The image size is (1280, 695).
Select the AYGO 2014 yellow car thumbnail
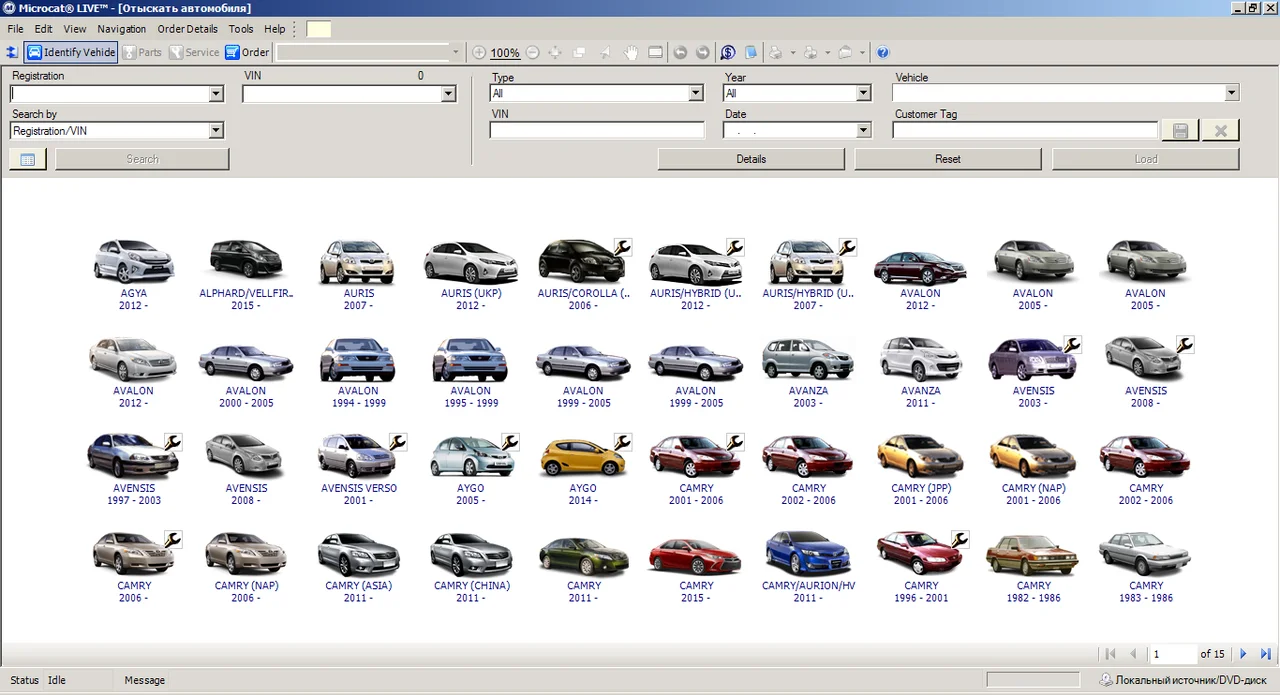click(x=583, y=460)
